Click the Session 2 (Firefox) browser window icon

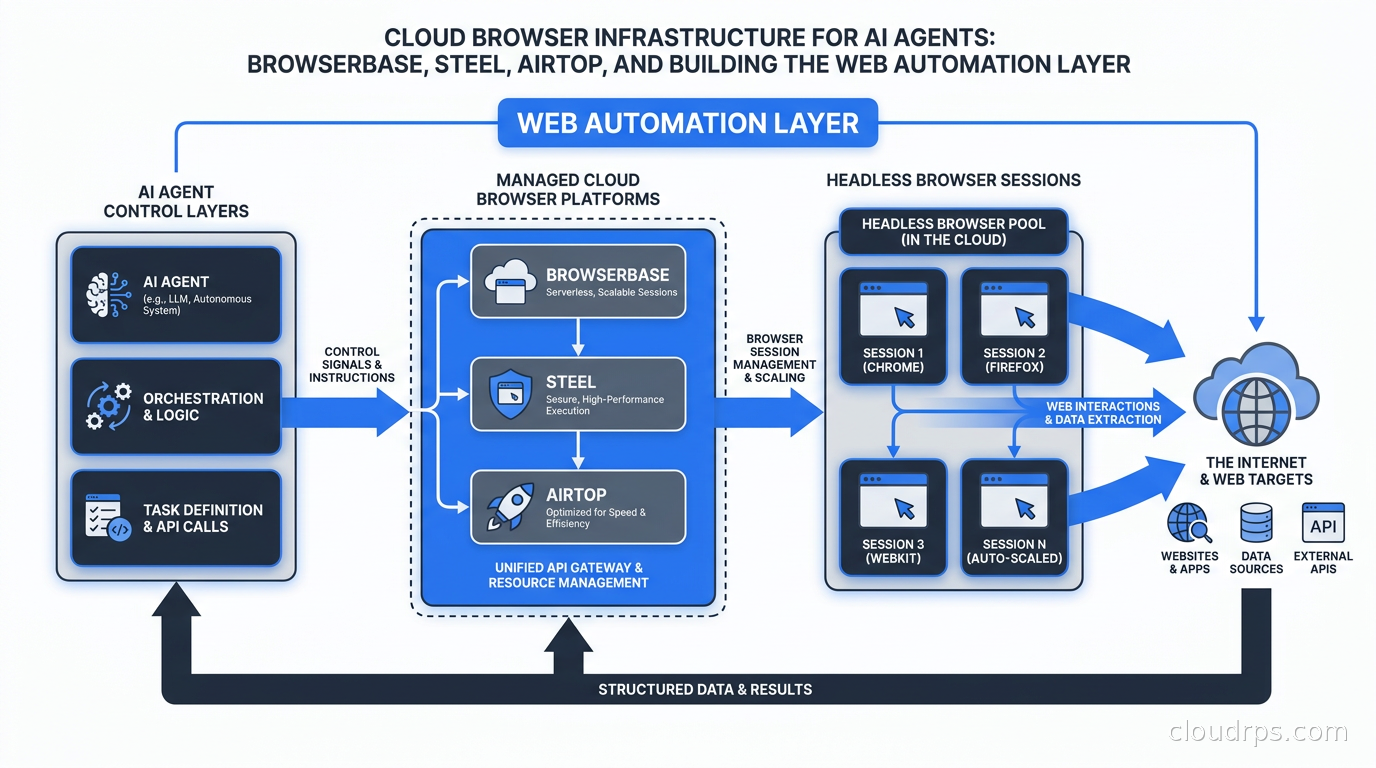click(x=1014, y=308)
